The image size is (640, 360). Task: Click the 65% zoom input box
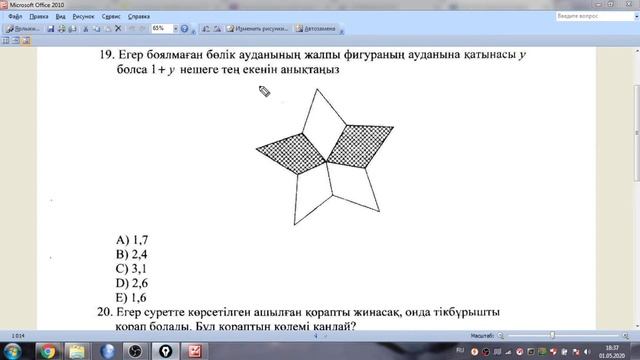(162, 29)
